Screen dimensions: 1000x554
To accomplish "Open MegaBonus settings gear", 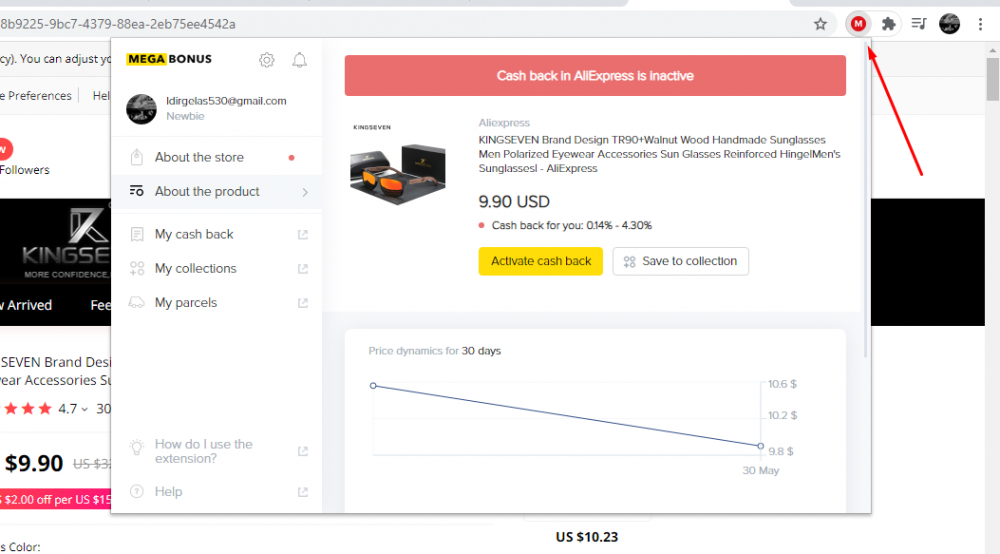I will (267, 60).
